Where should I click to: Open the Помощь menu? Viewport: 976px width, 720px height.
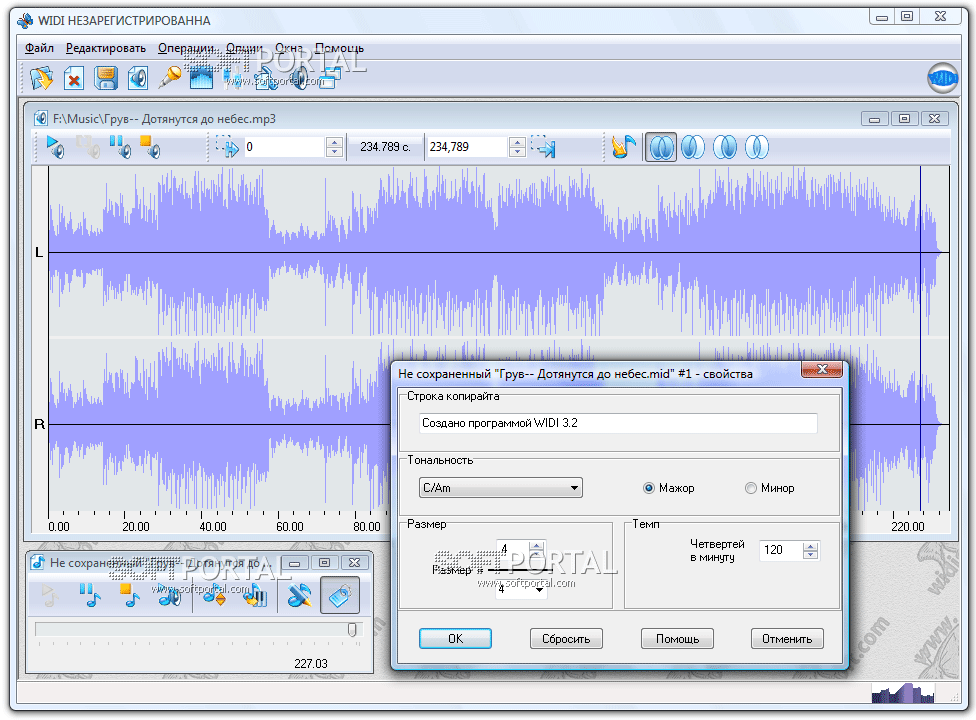(x=339, y=48)
